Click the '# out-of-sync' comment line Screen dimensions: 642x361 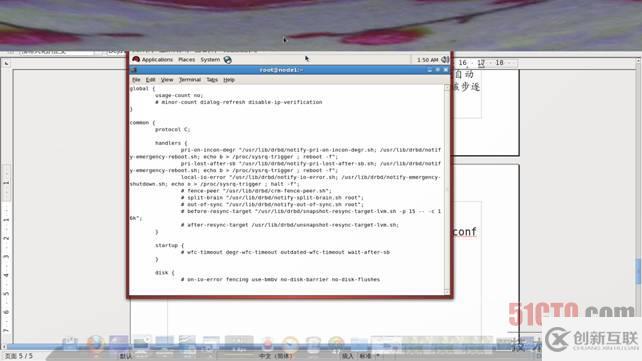pyautogui.click(x=272, y=204)
